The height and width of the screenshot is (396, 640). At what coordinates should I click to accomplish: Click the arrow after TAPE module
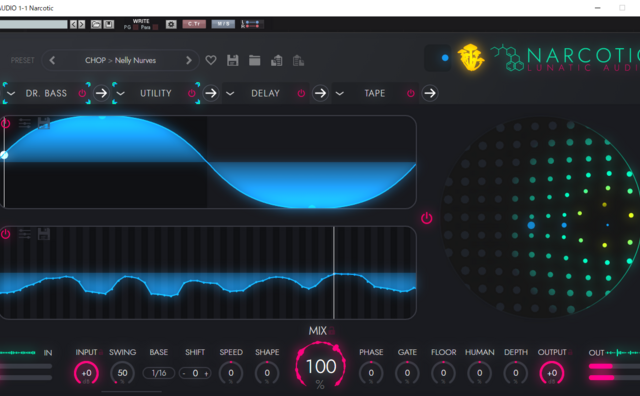point(429,93)
